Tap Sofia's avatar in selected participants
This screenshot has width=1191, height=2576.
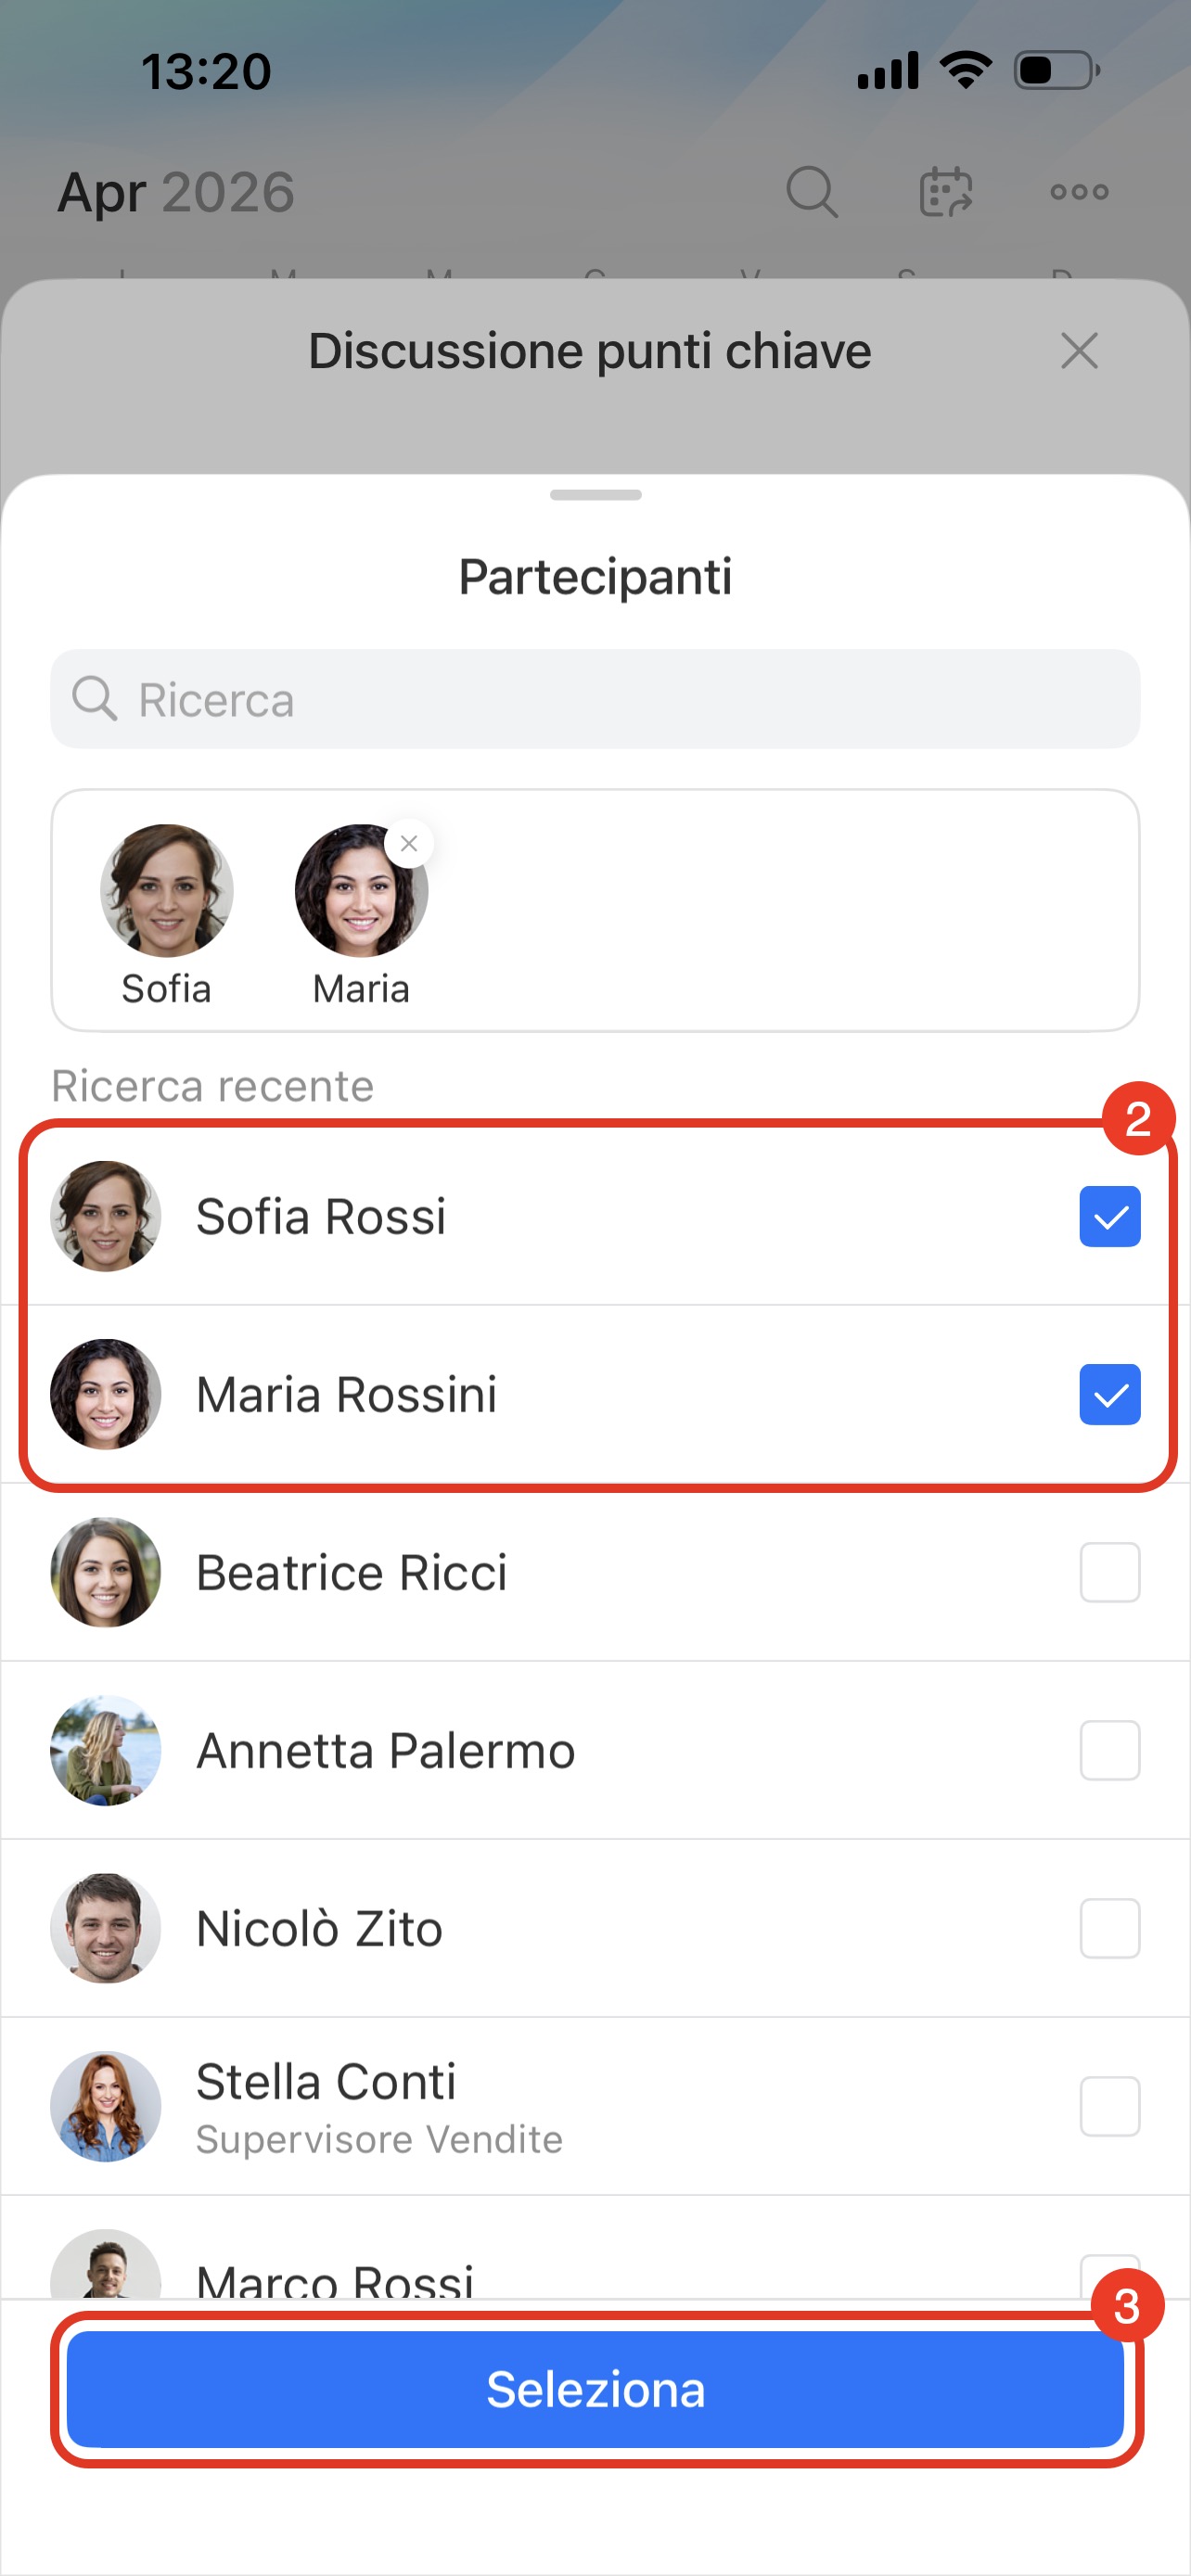coord(167,890)
